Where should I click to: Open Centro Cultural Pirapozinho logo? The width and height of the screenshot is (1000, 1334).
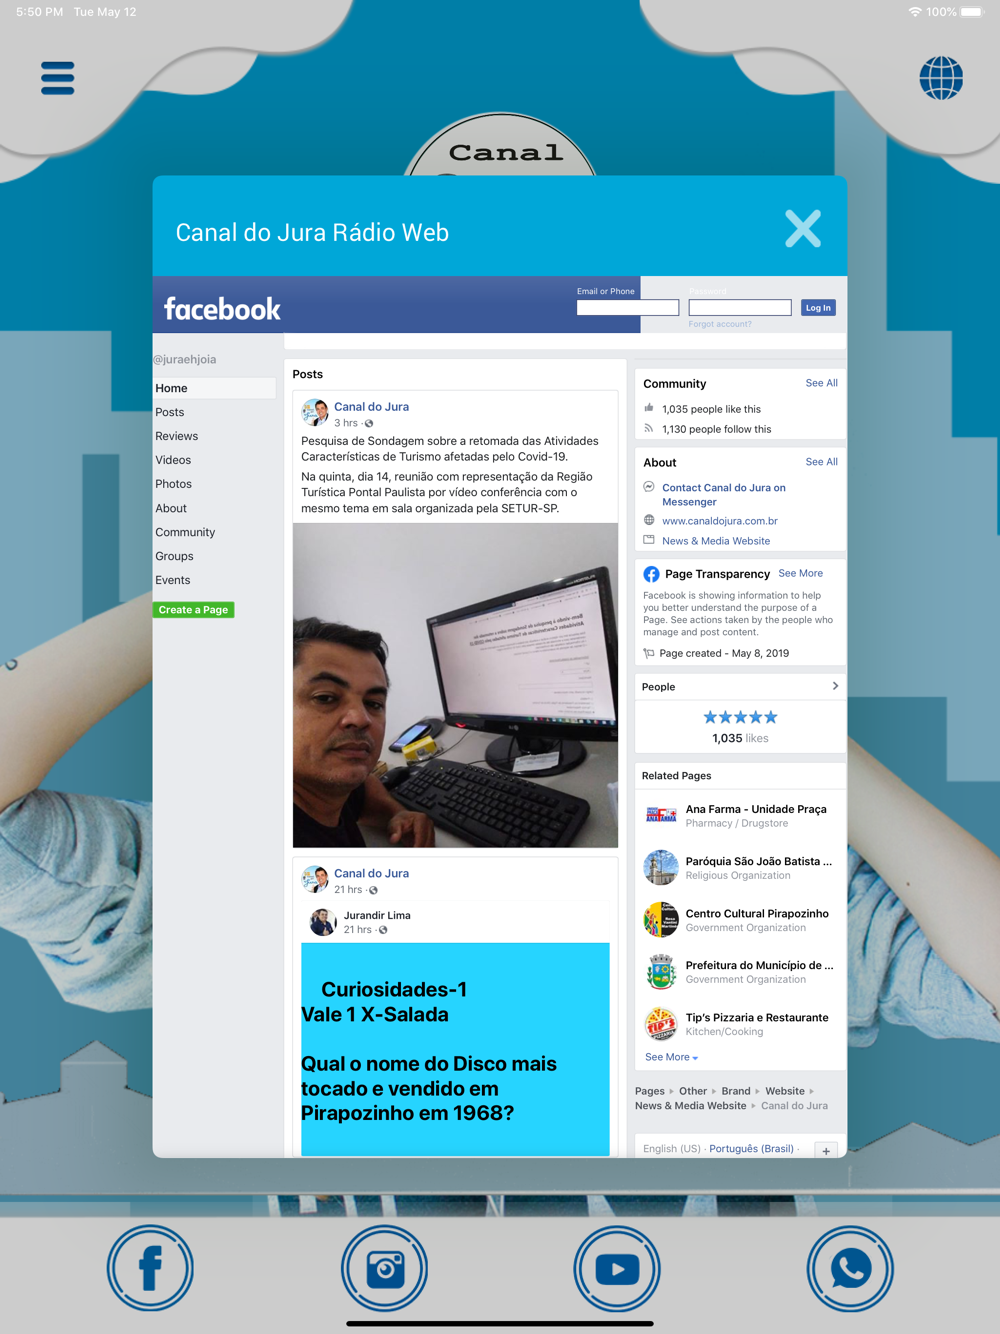[x=661, y=919]
